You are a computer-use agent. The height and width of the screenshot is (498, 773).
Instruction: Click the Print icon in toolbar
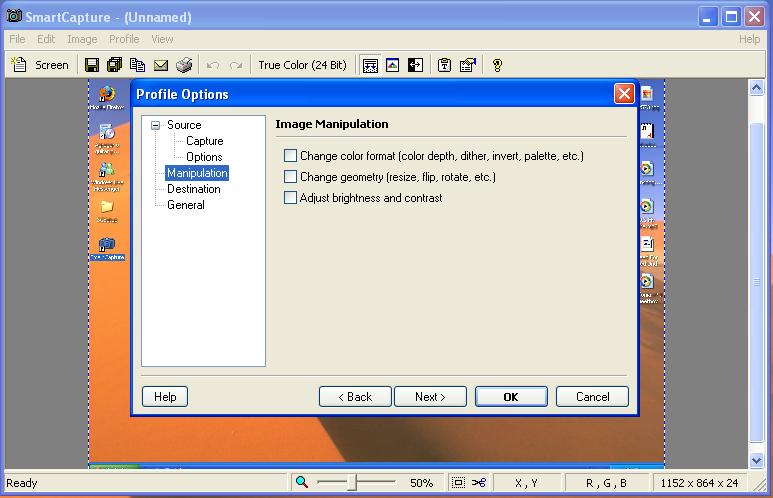coord(184,65)
